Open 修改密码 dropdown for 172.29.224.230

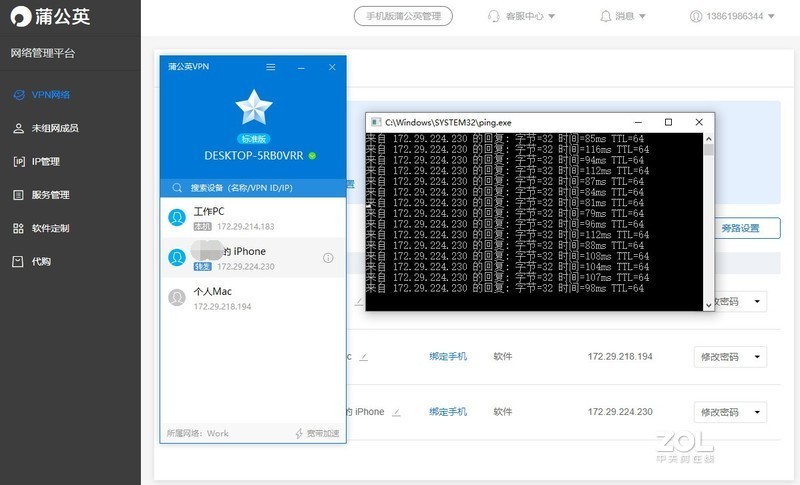click(730, 412)
